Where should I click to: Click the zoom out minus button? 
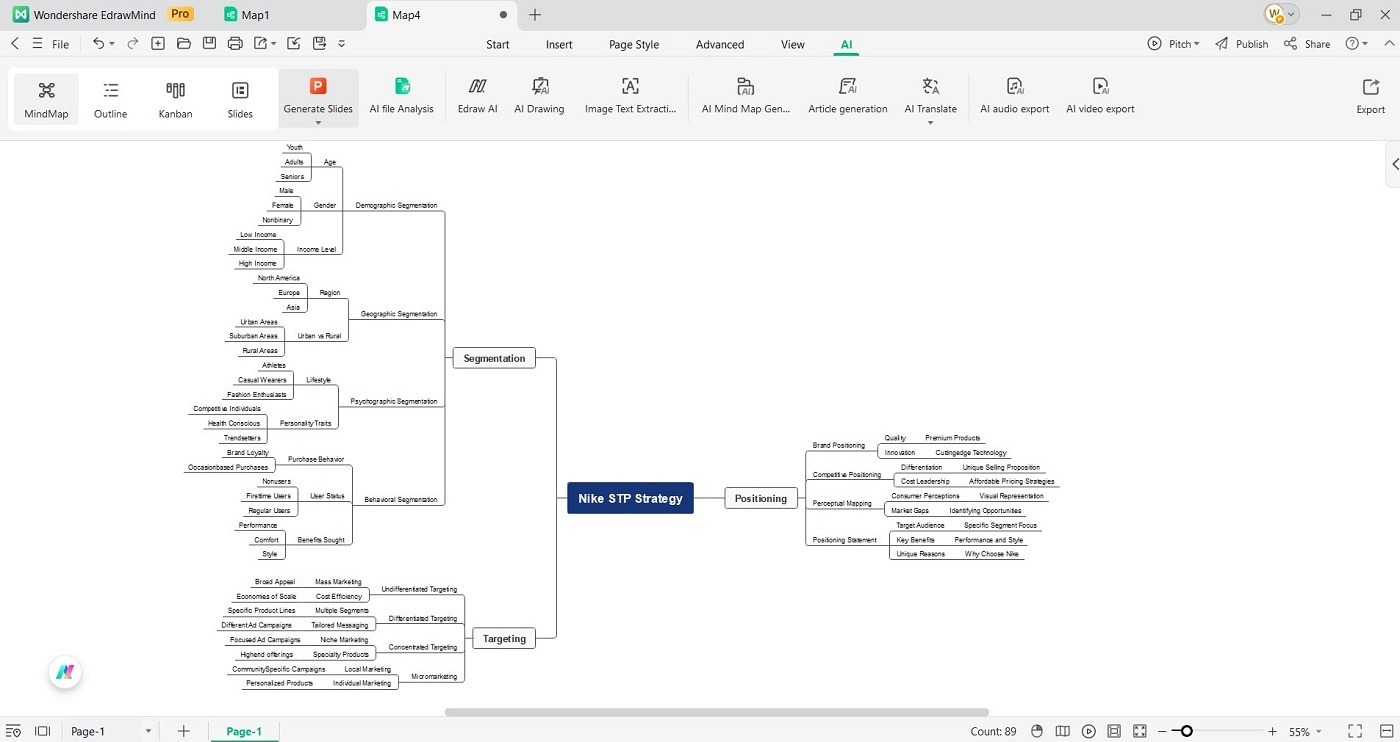pyautogui.click(x=1163, y=731)
